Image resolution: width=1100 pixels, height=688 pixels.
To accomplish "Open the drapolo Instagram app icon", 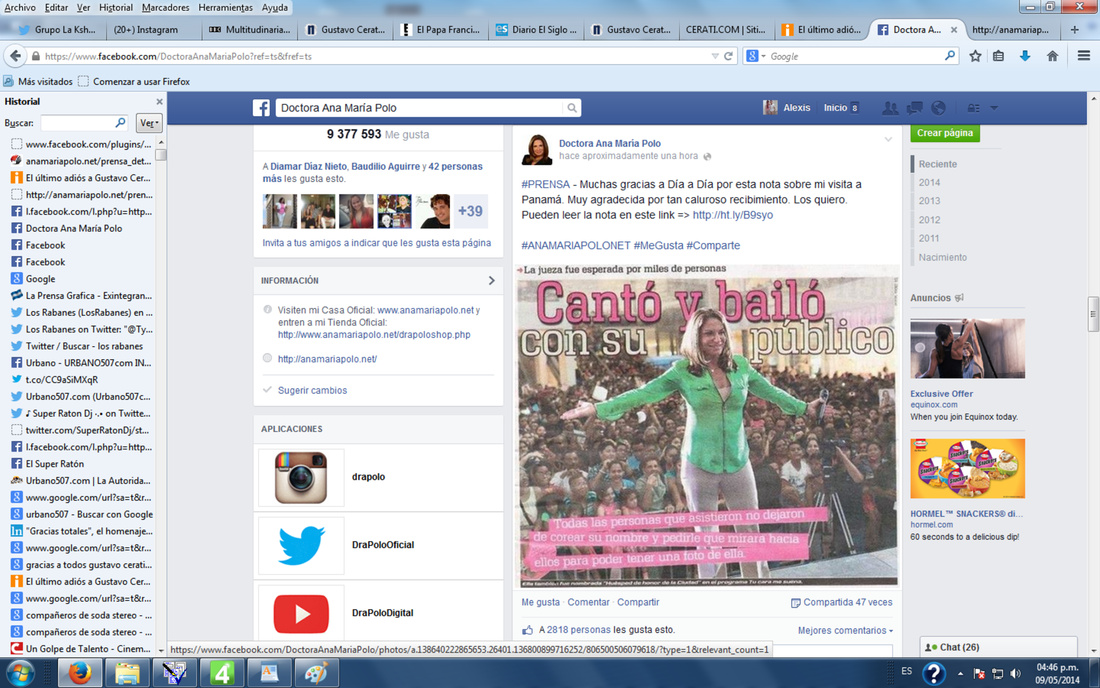I will tap(301, 478).
